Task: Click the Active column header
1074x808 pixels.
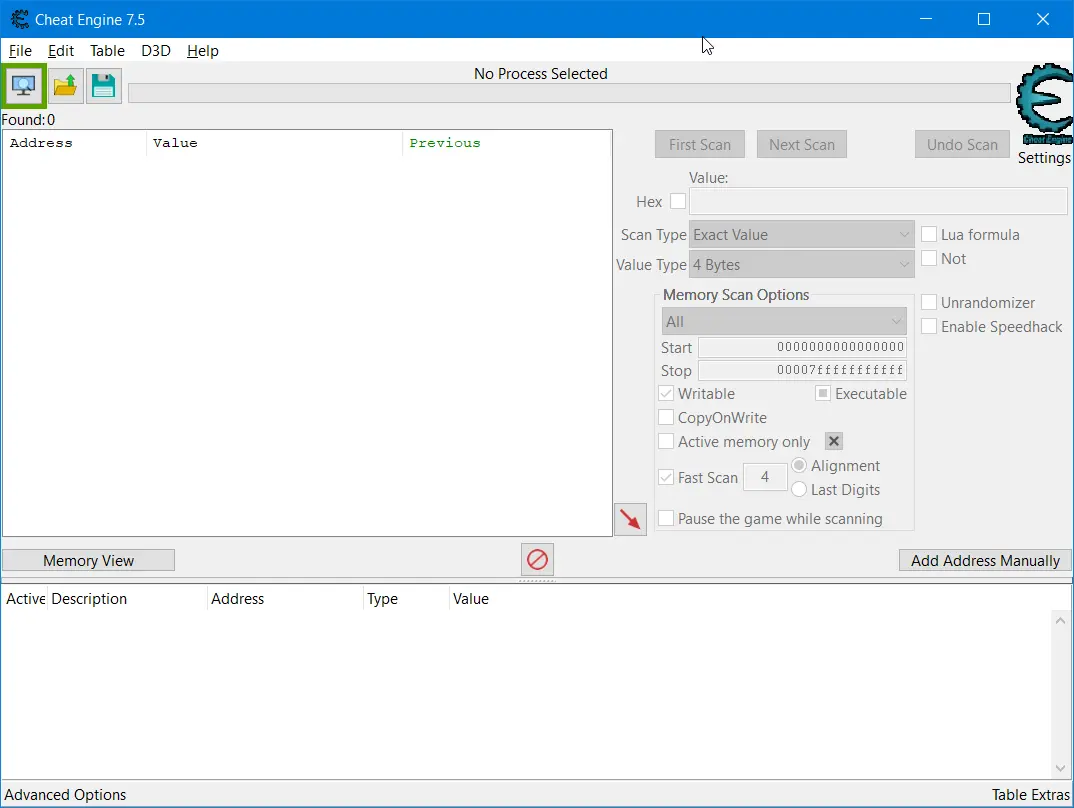Action: [25, 598]
